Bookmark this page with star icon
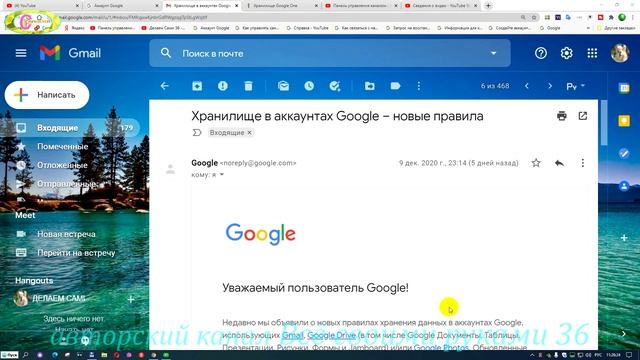640x360 pixels. 533,18
